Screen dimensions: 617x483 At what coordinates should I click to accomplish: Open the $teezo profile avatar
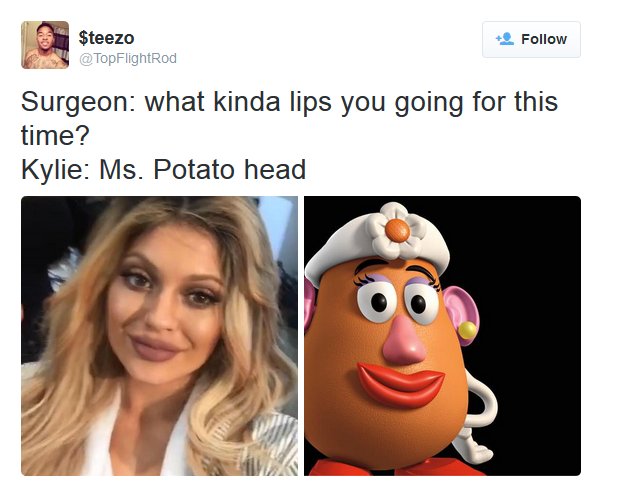[x=45, y=45]
